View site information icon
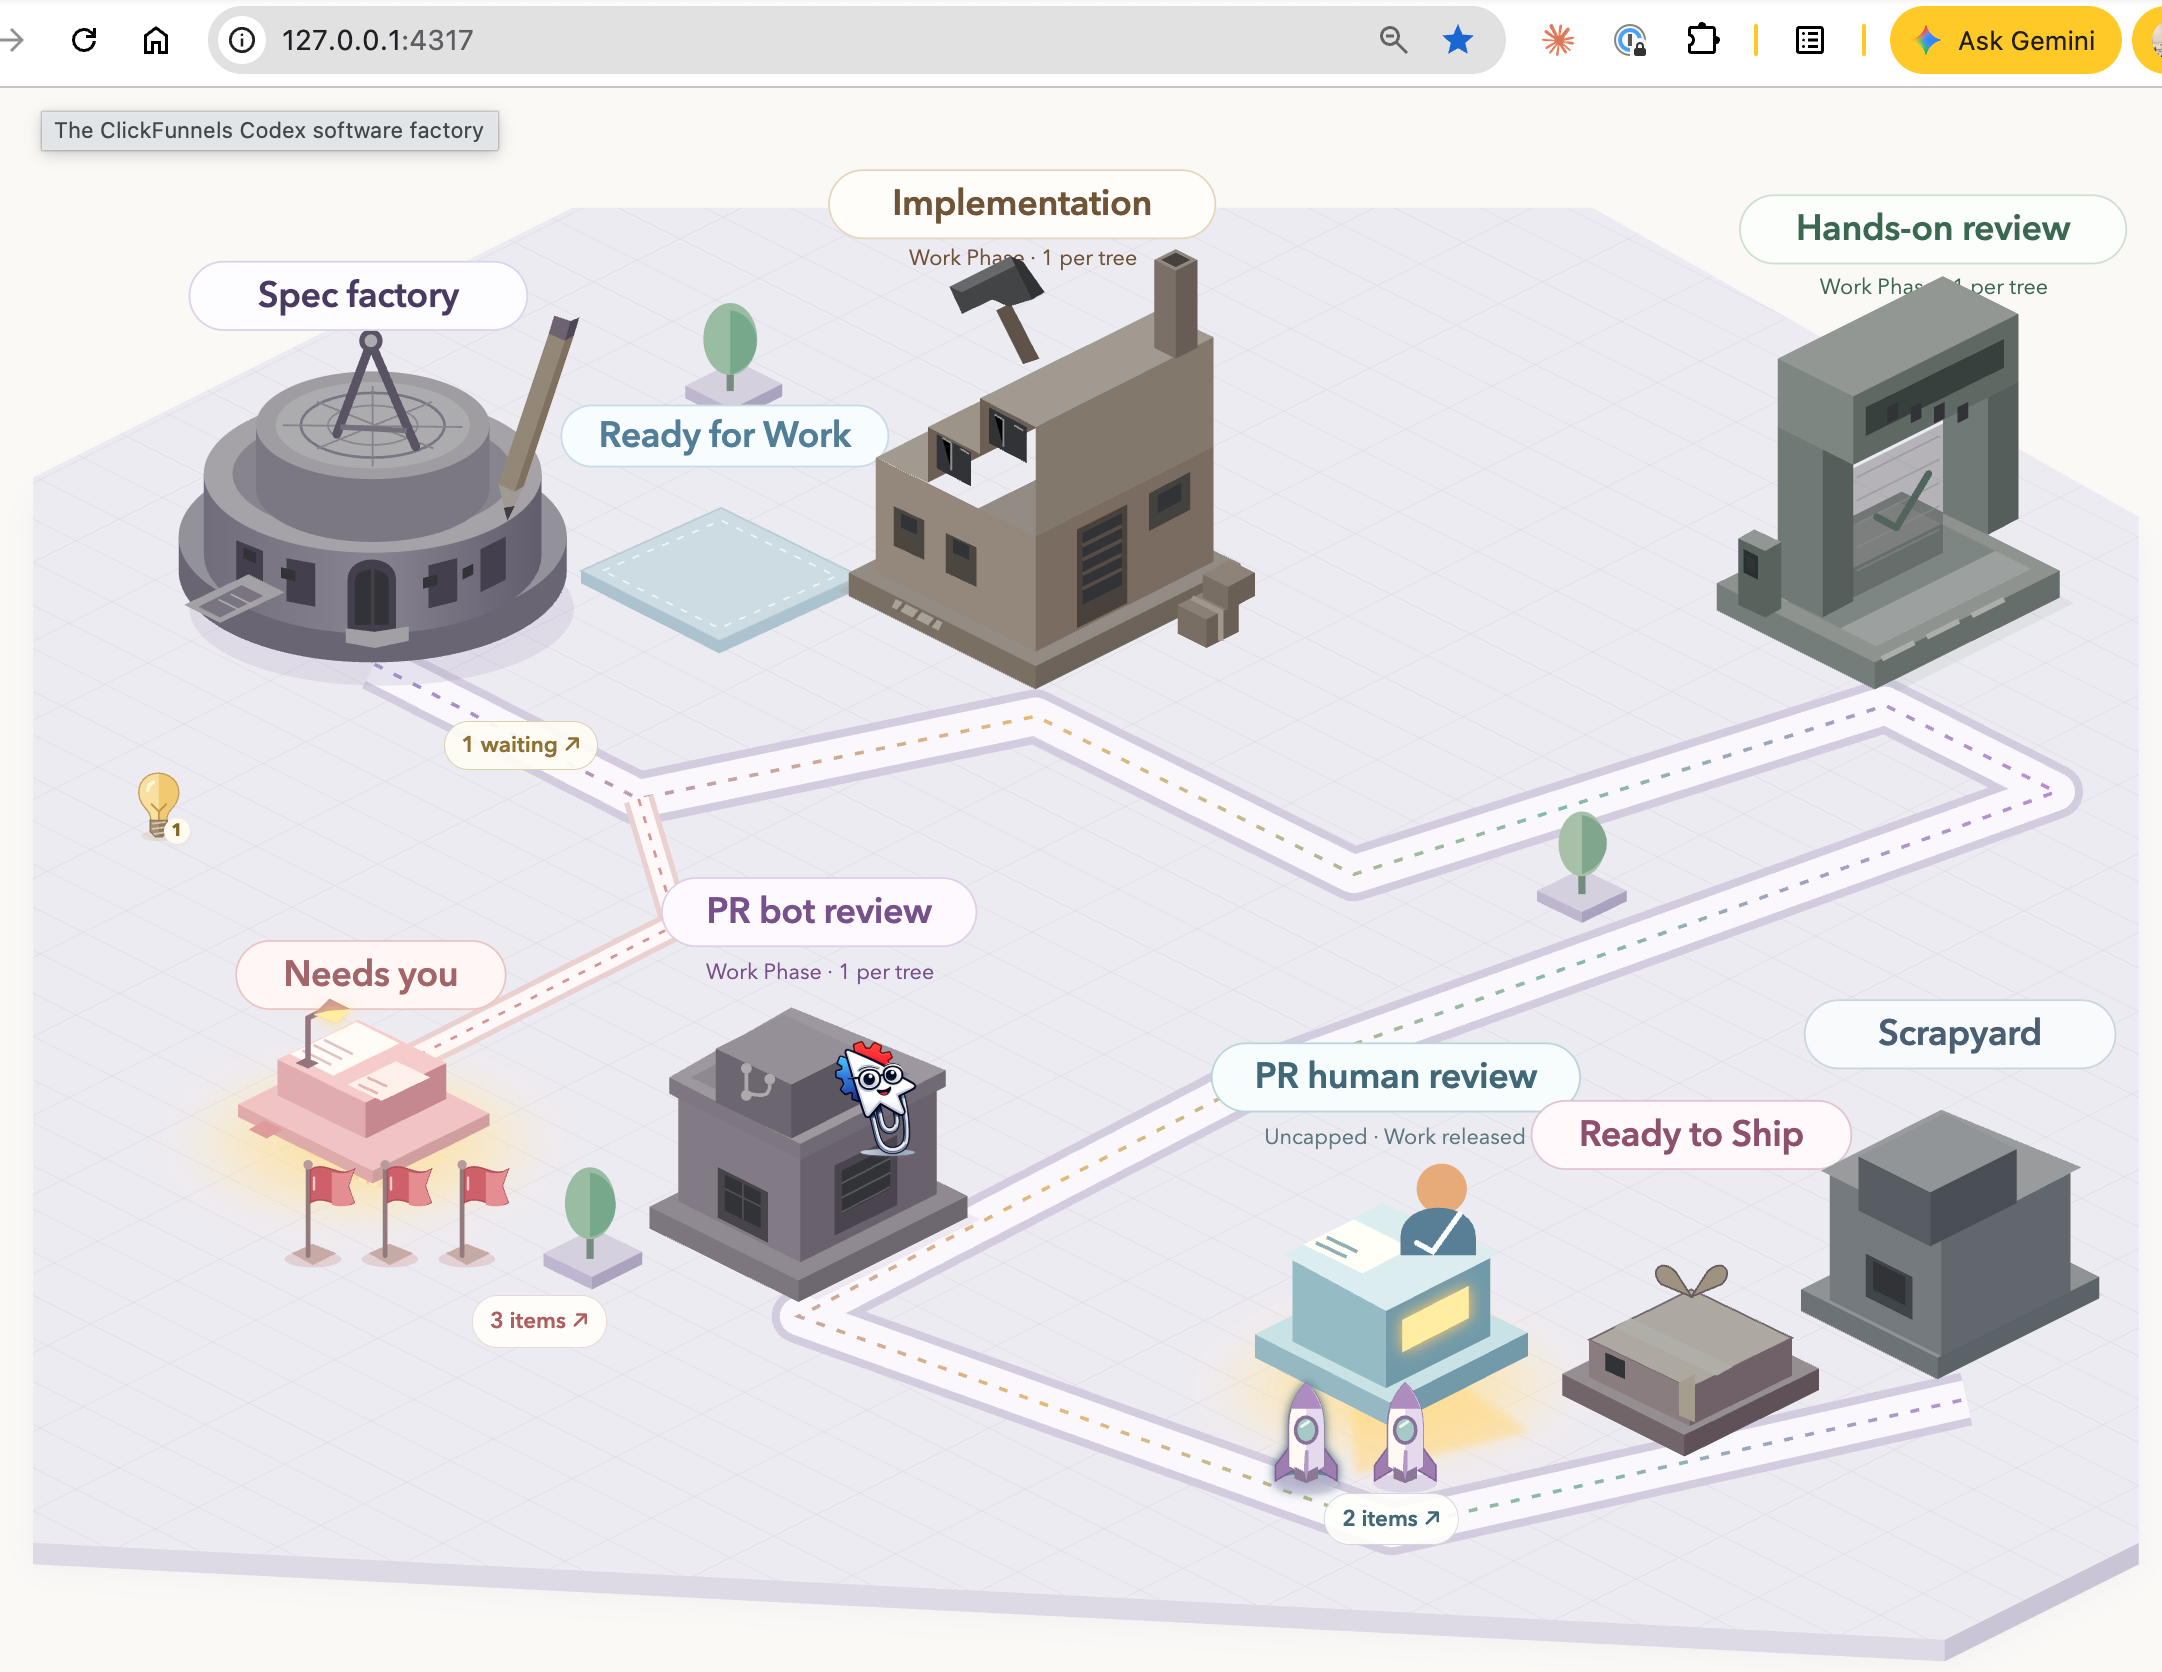 click(x=242, y=40)
